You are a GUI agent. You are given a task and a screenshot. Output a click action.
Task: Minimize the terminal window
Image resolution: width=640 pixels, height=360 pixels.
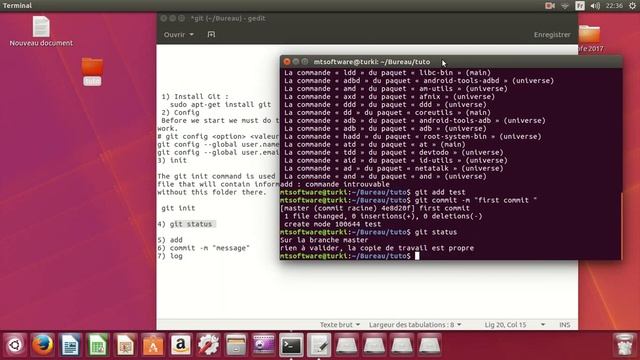click(296, 62)
